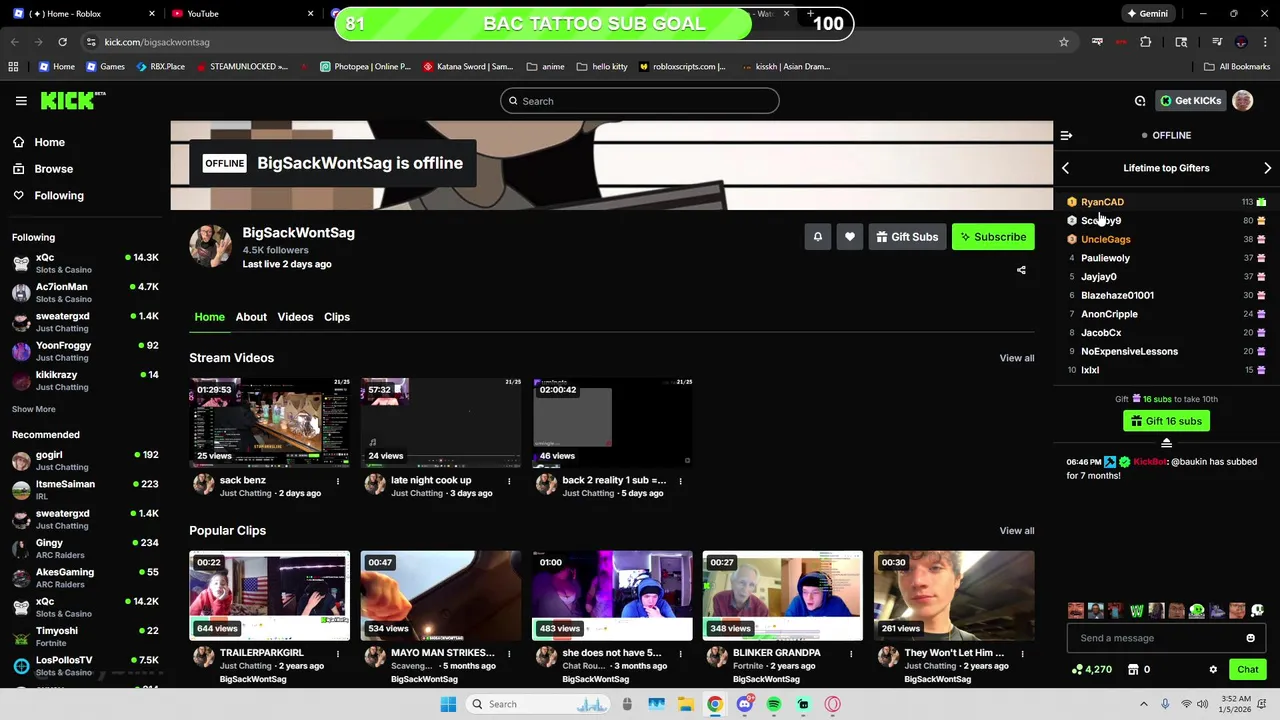
Task: Open the hamburger sidebar menu
Action: point(21,101)
